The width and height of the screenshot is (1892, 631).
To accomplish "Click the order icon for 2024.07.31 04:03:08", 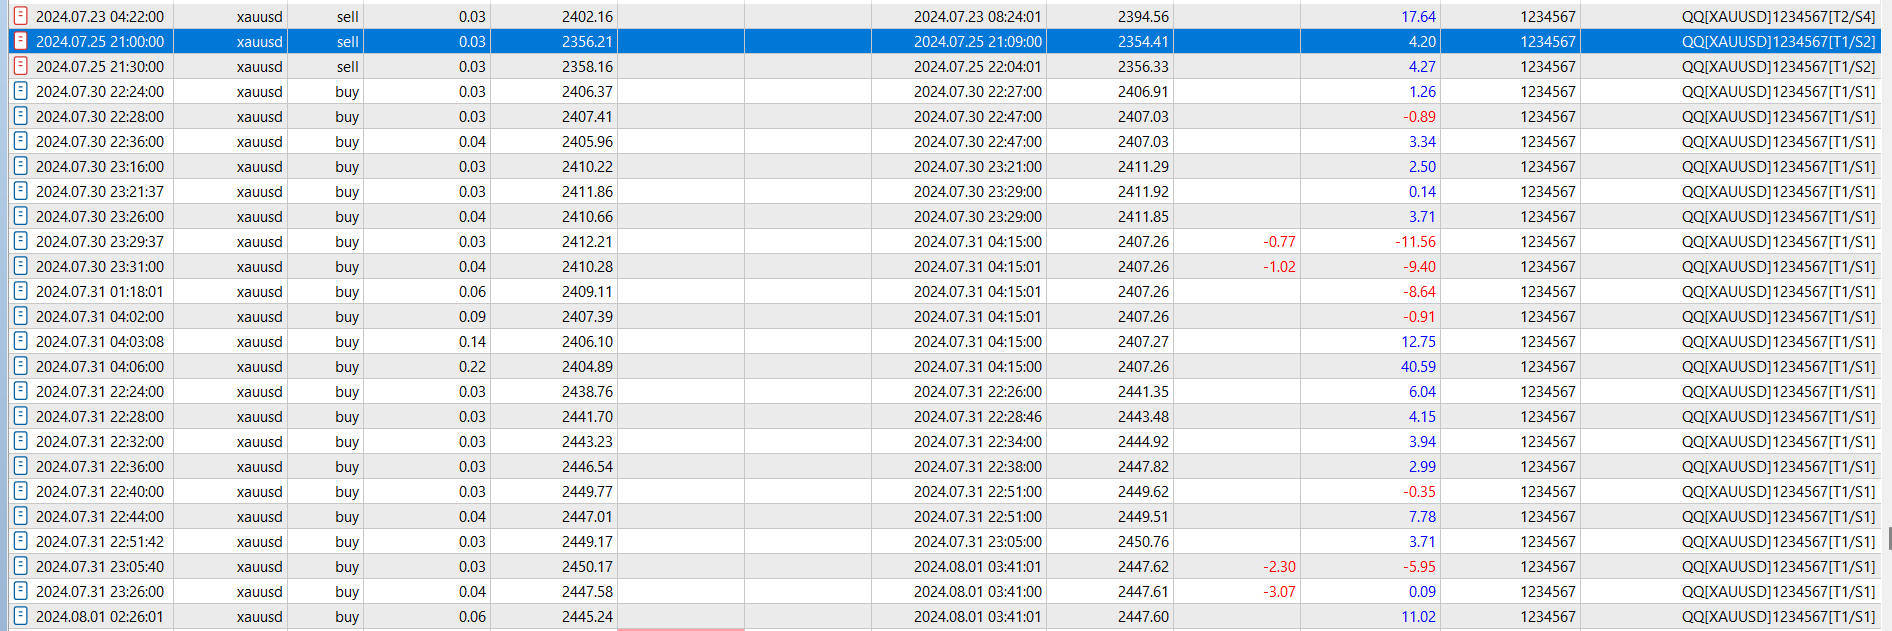I will click(x=20, y=341).
